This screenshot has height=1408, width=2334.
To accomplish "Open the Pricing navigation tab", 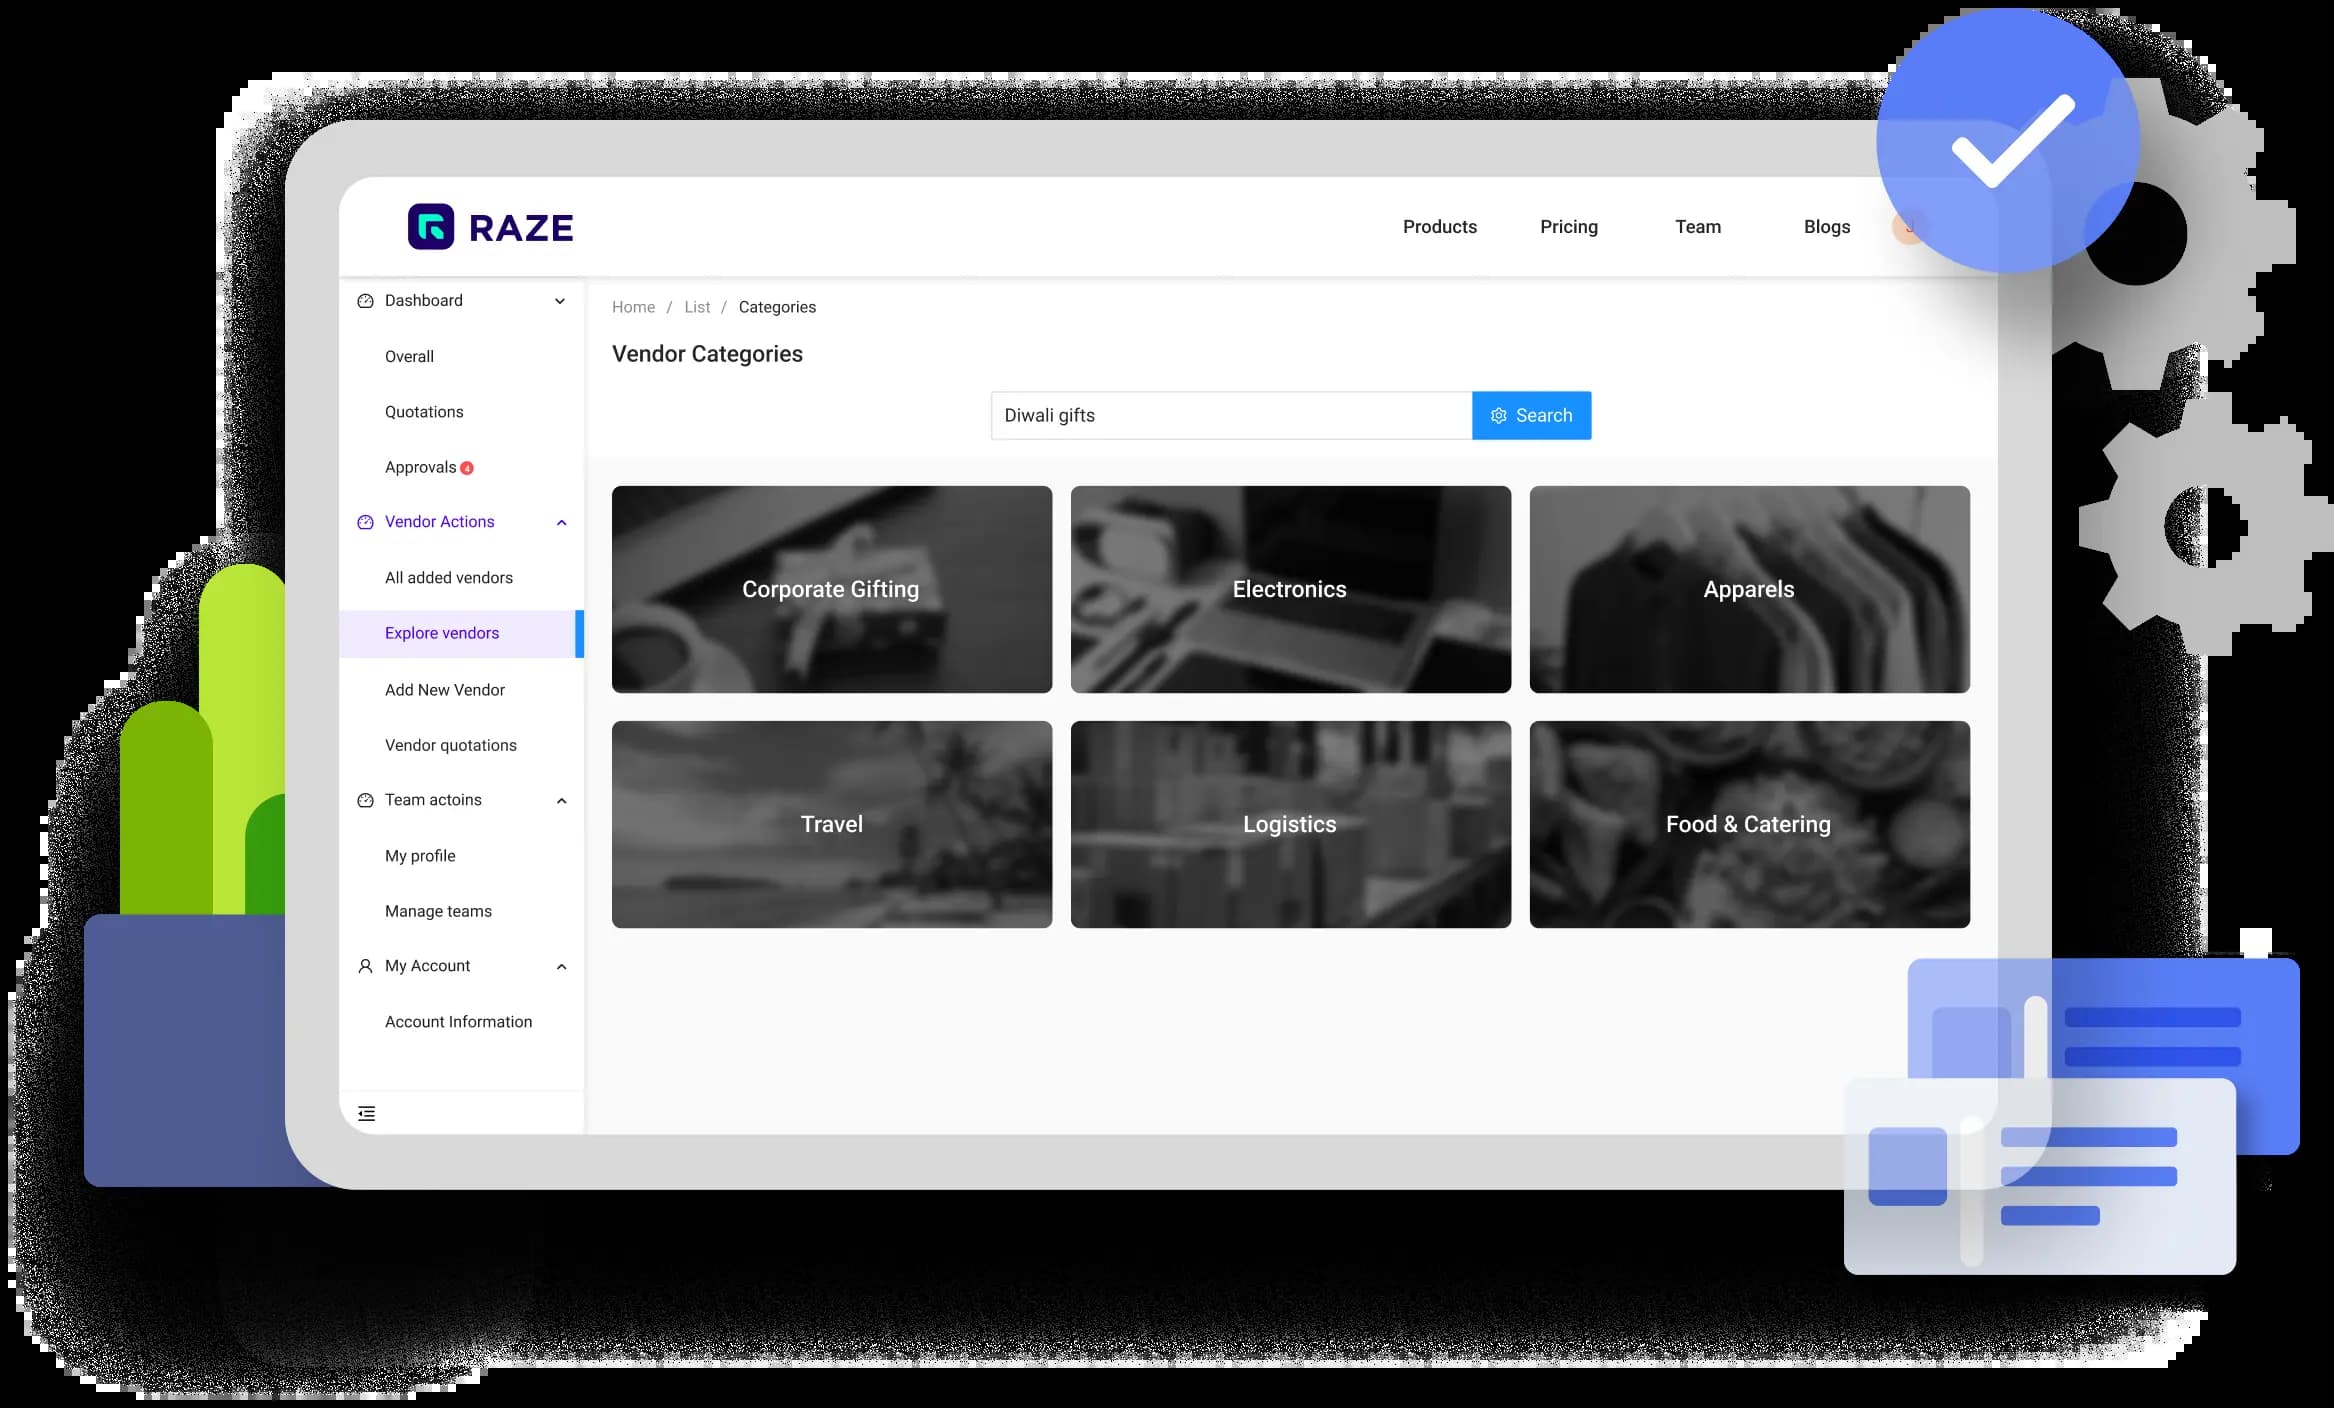I will tap(1569, 227).
